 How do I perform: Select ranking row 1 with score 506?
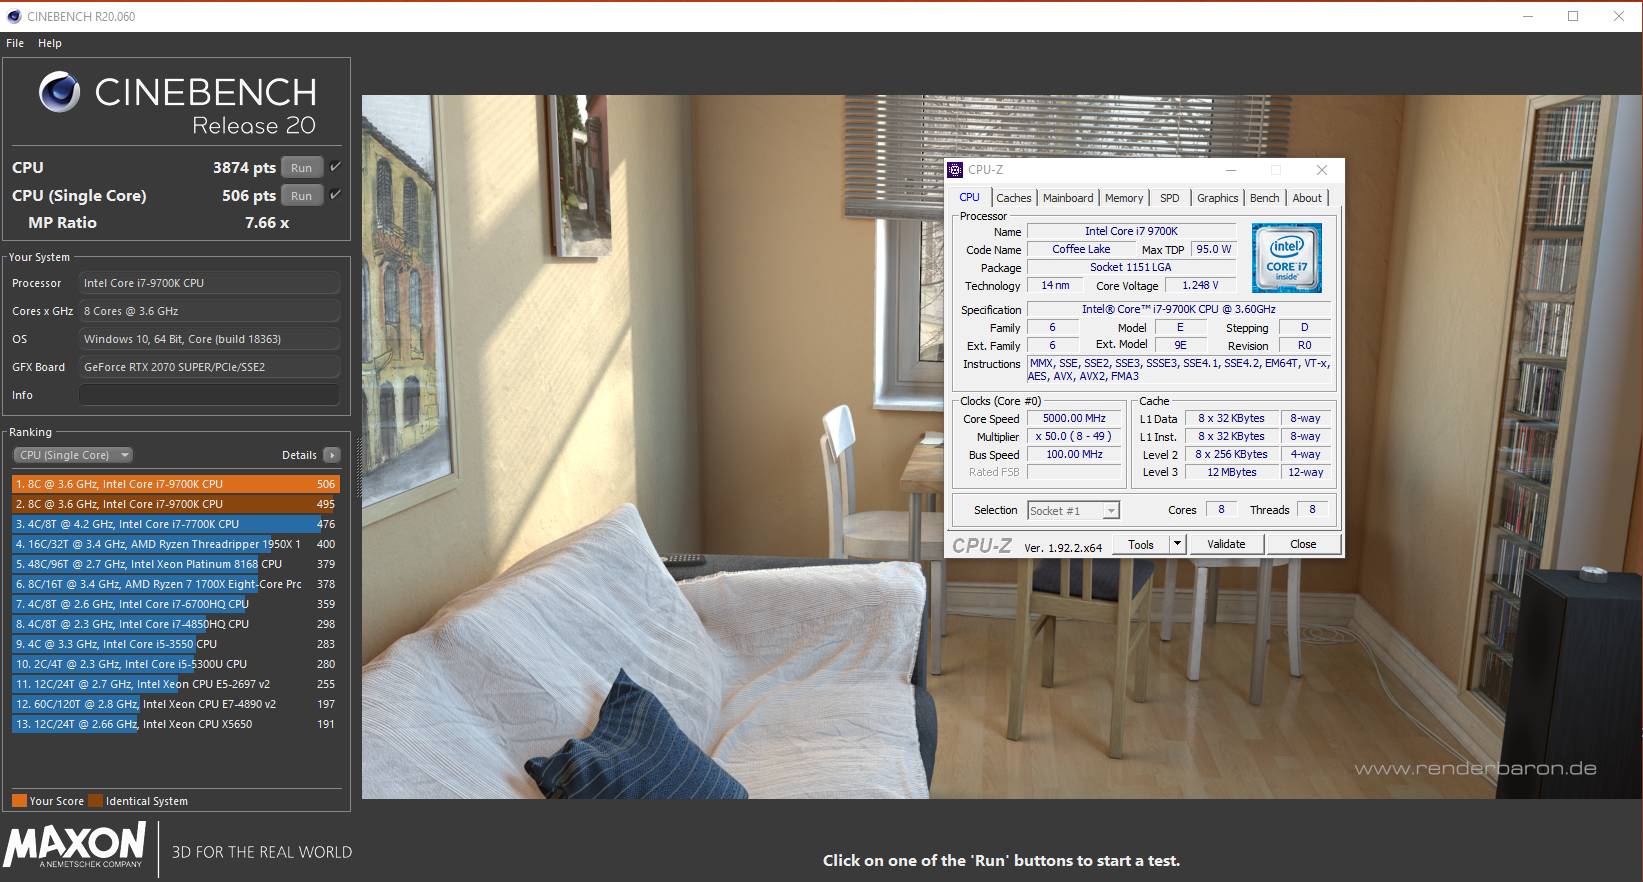pos(176,484)
